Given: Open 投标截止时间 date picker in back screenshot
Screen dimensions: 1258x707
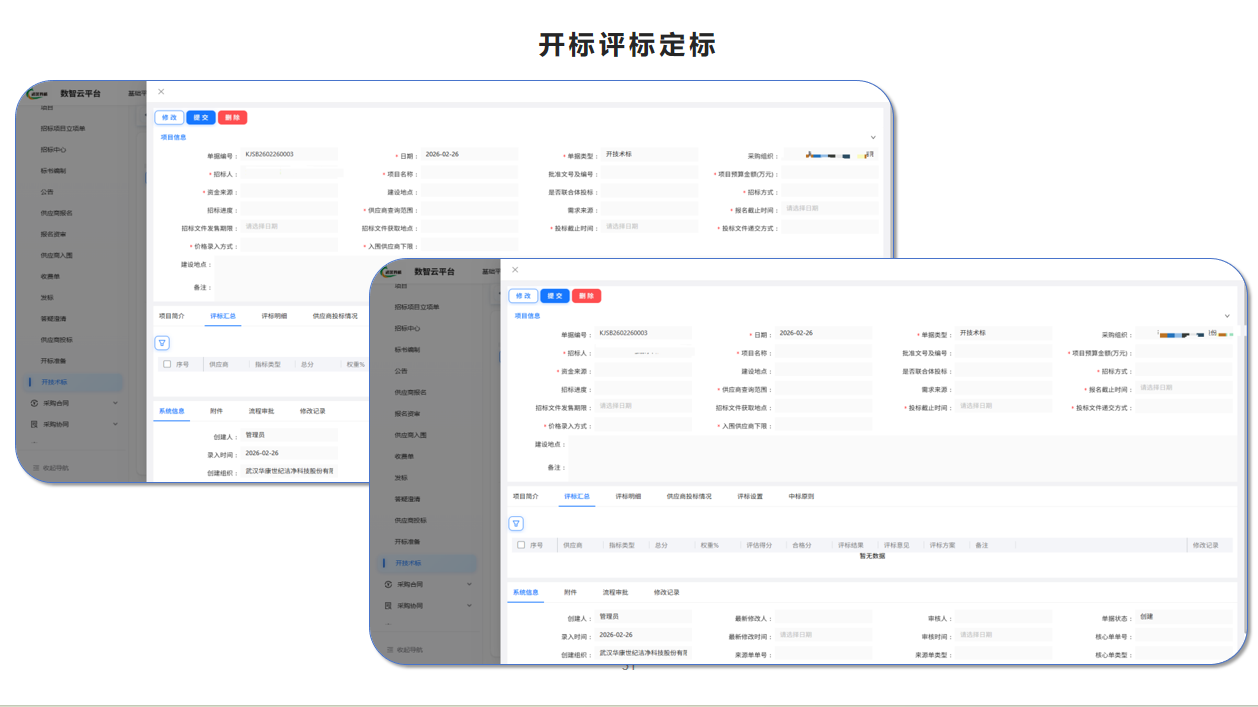Looking at the screenshot, I should [x=648, y=227].
